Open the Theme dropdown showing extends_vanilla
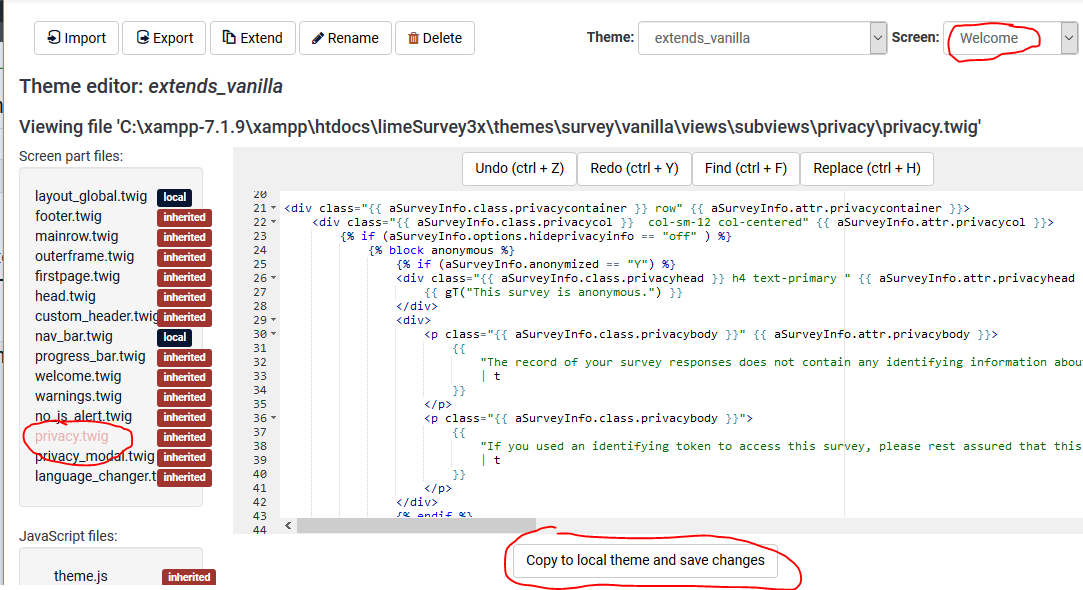The height and width of the screenshot is (590, 1083). tap(763, 38)
